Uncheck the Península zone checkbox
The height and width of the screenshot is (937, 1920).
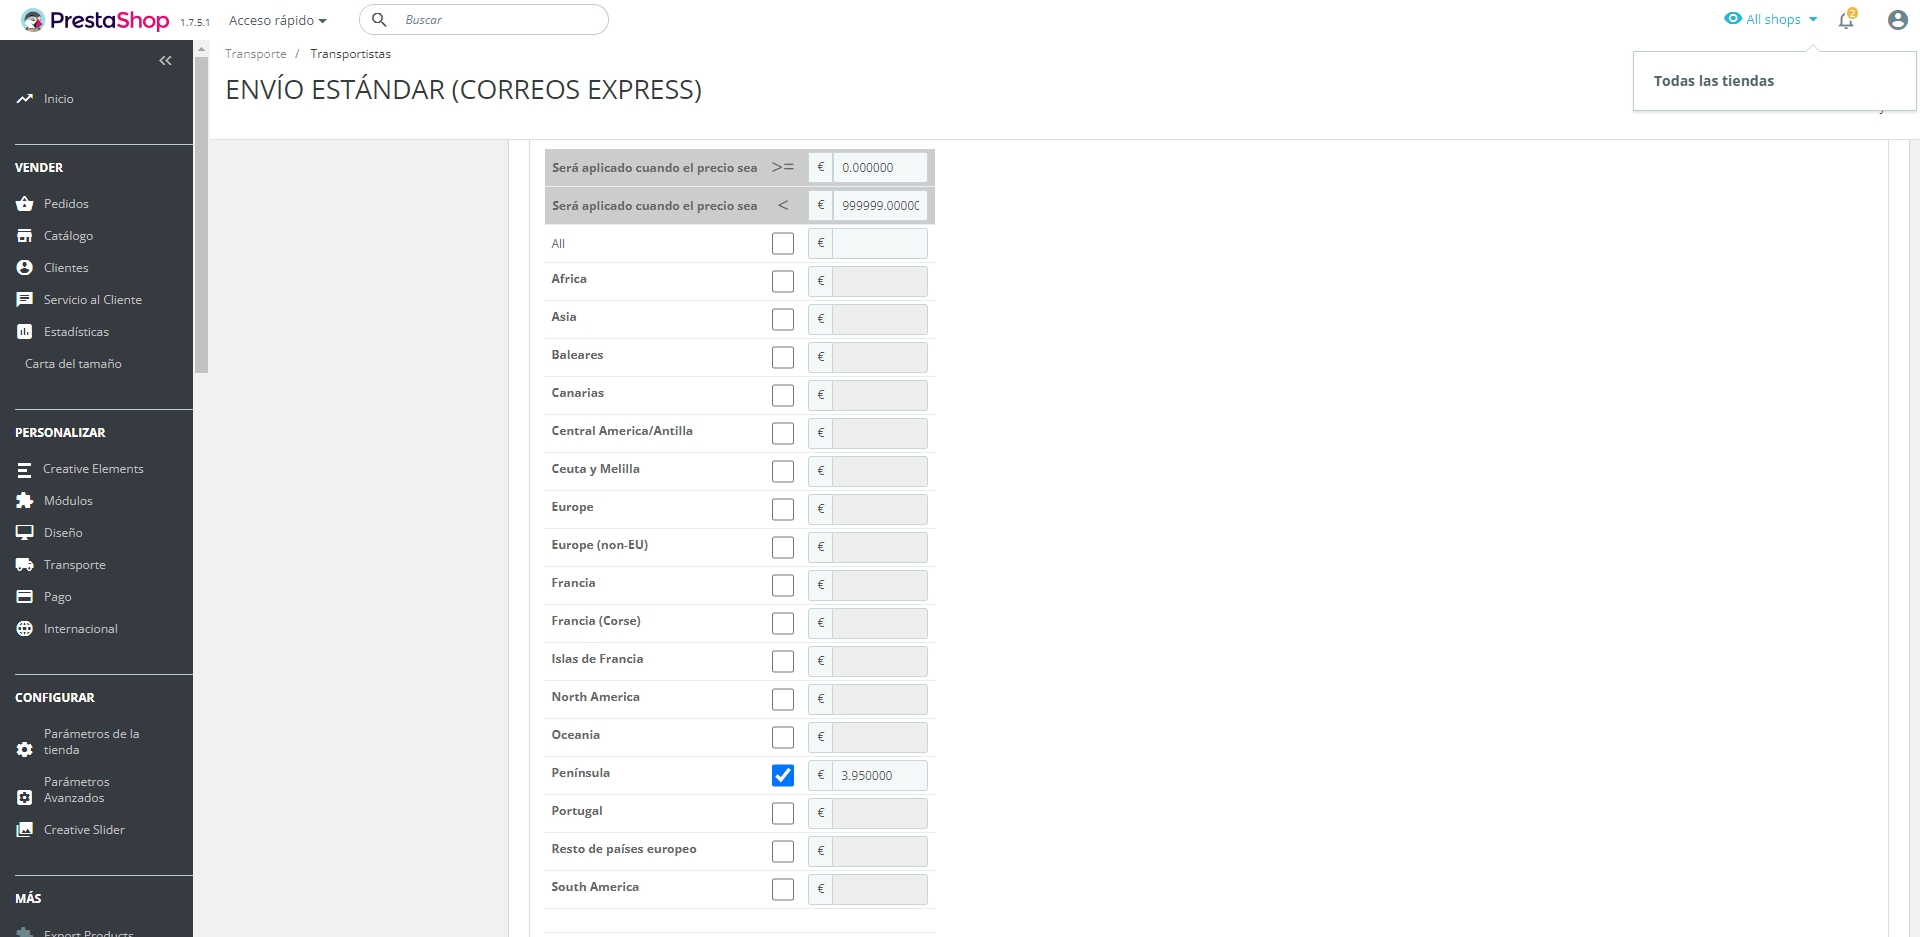click(783, 775)
